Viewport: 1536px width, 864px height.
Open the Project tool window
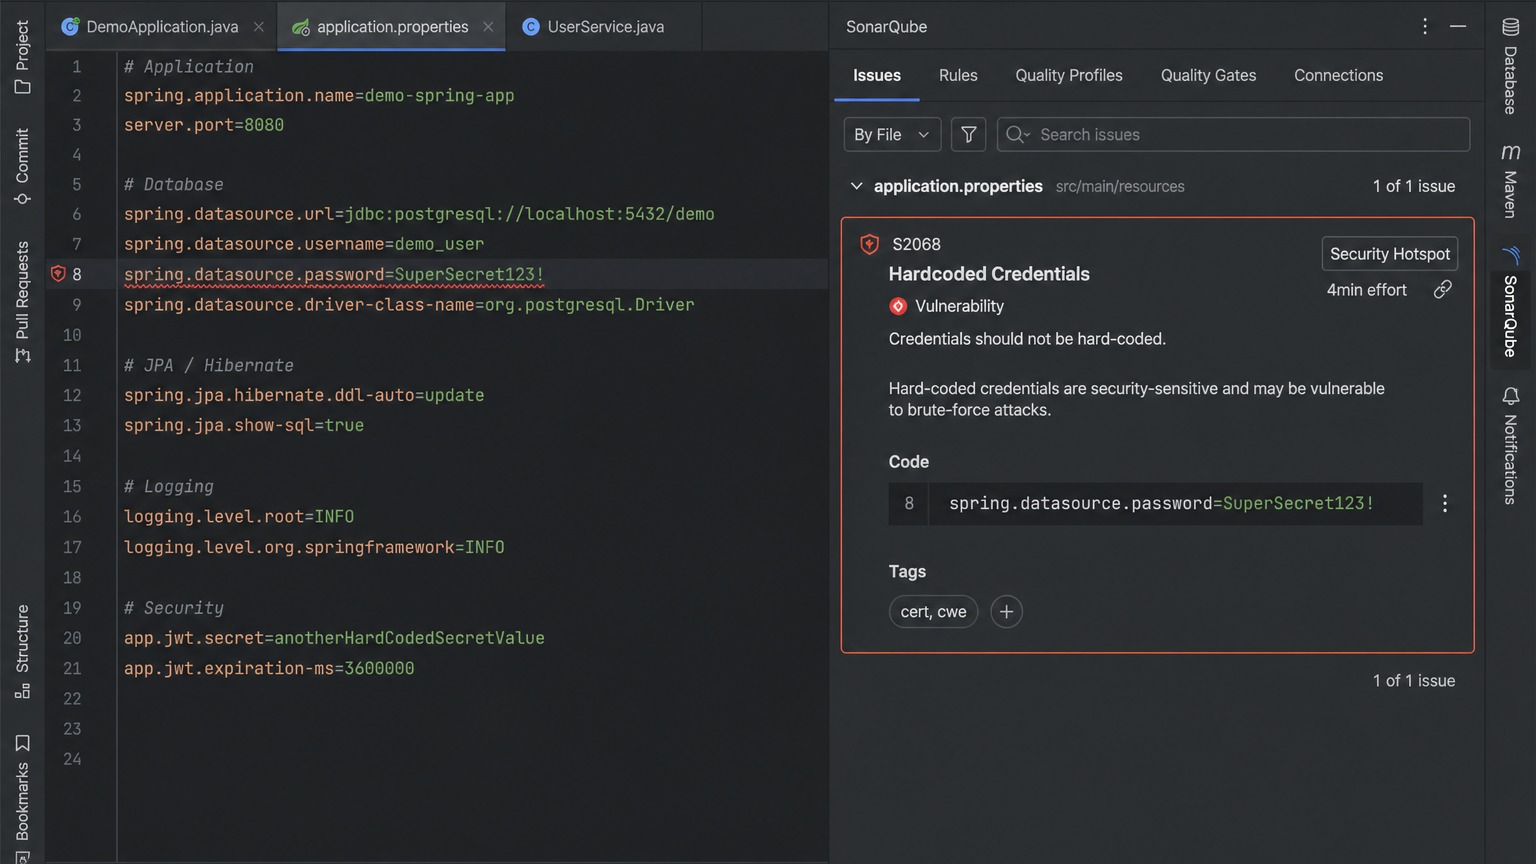point(22,58)
